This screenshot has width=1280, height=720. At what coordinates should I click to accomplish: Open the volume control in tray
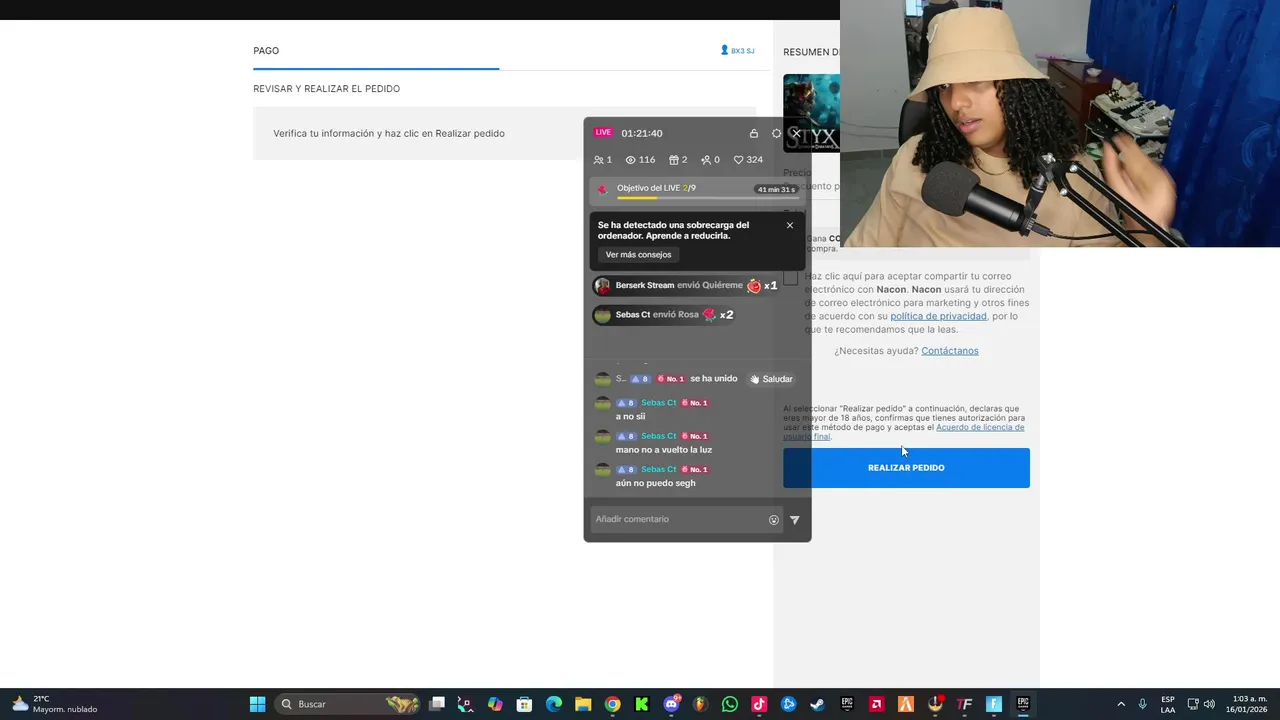[1209, 704]
